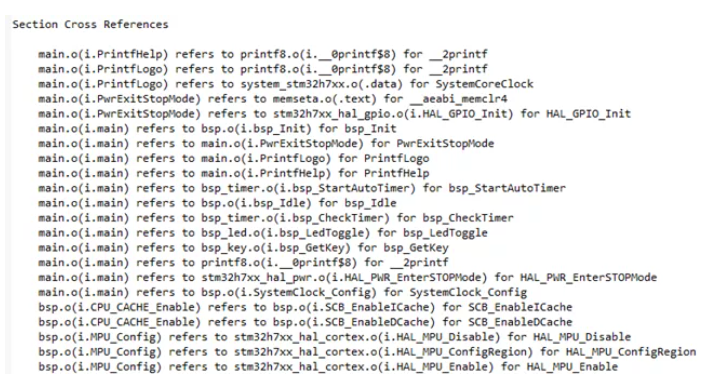Select the line mentioning __aeabi_memclr4
Viewport: 715px width, 387px height.
[273, 99]
